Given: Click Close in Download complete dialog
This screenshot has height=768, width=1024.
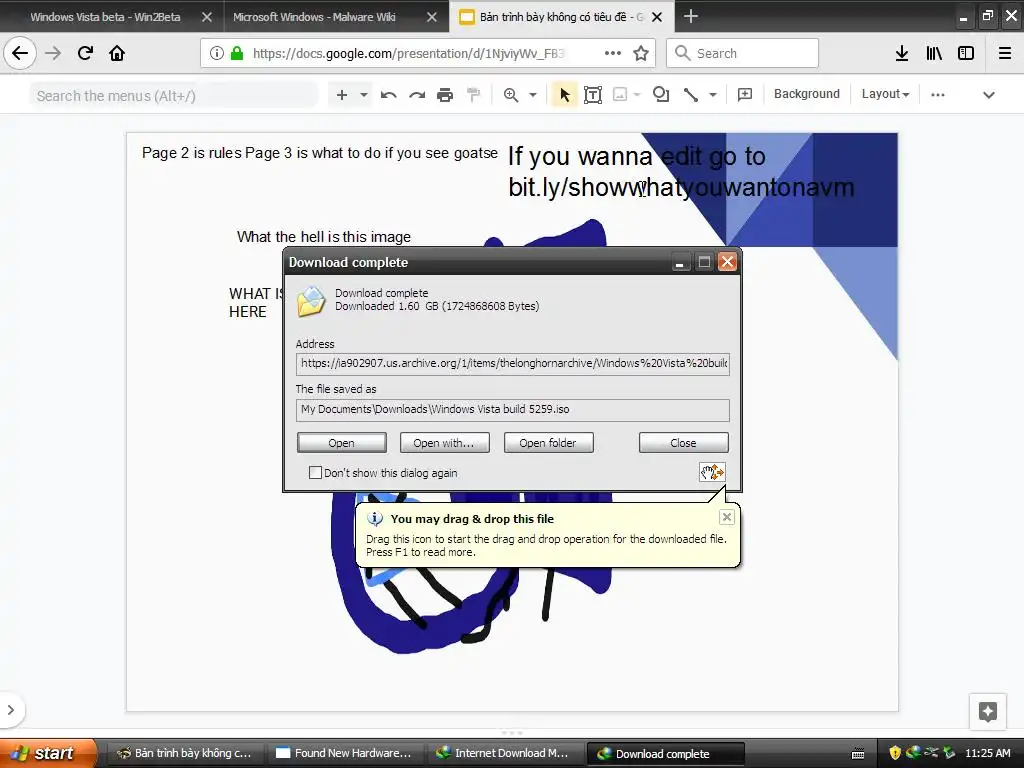Looking at the screenshot, I should point(683,443).
